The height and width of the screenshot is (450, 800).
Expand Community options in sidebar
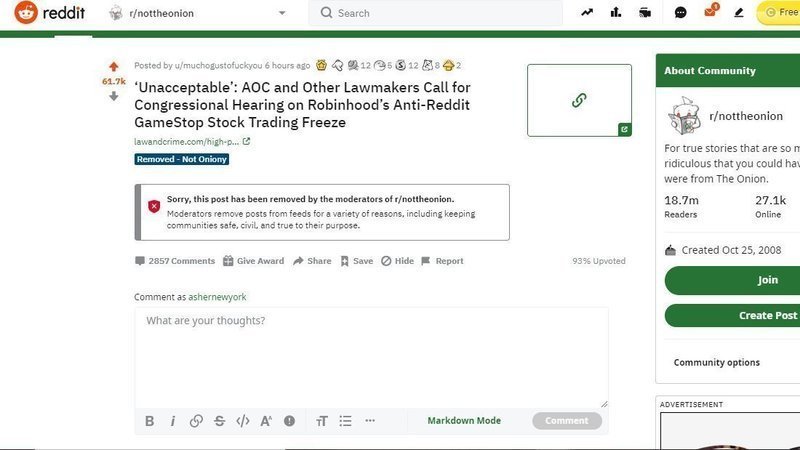(717, 362)
